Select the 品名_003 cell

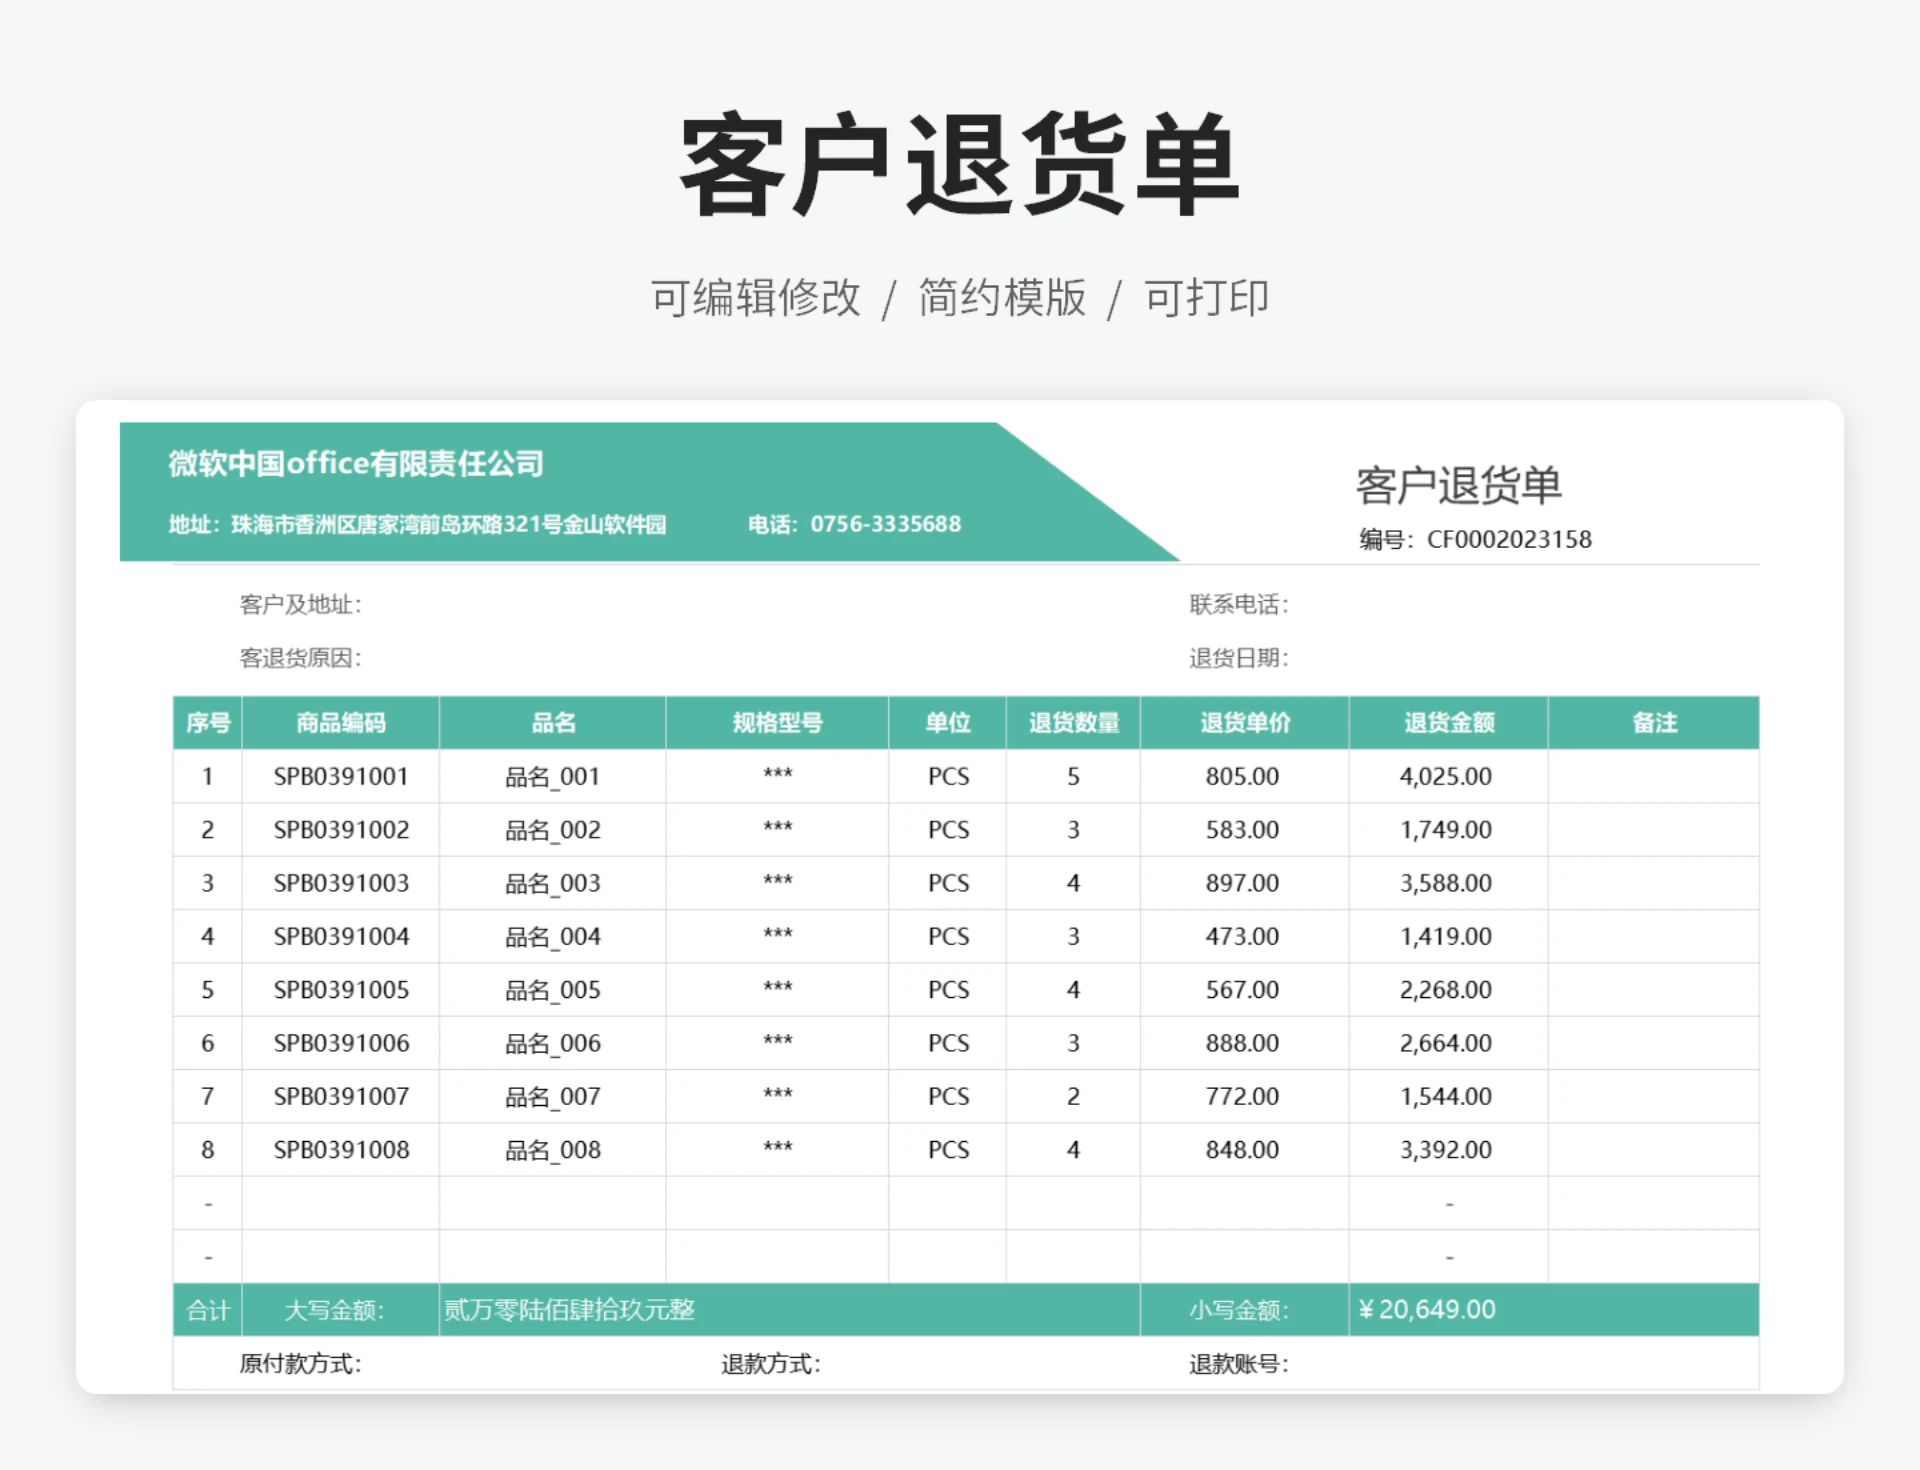coord(552,884)
